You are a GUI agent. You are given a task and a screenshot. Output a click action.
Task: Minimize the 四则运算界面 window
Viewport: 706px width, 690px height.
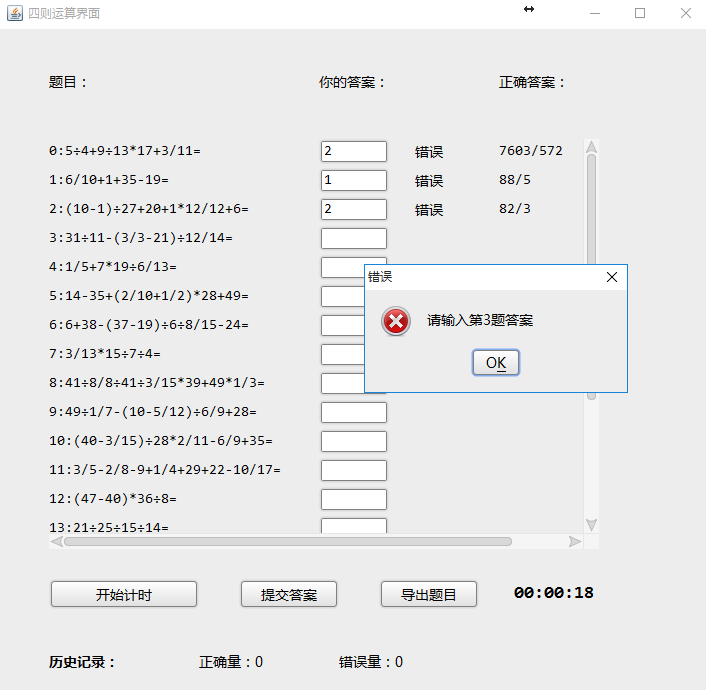(595, 14)
